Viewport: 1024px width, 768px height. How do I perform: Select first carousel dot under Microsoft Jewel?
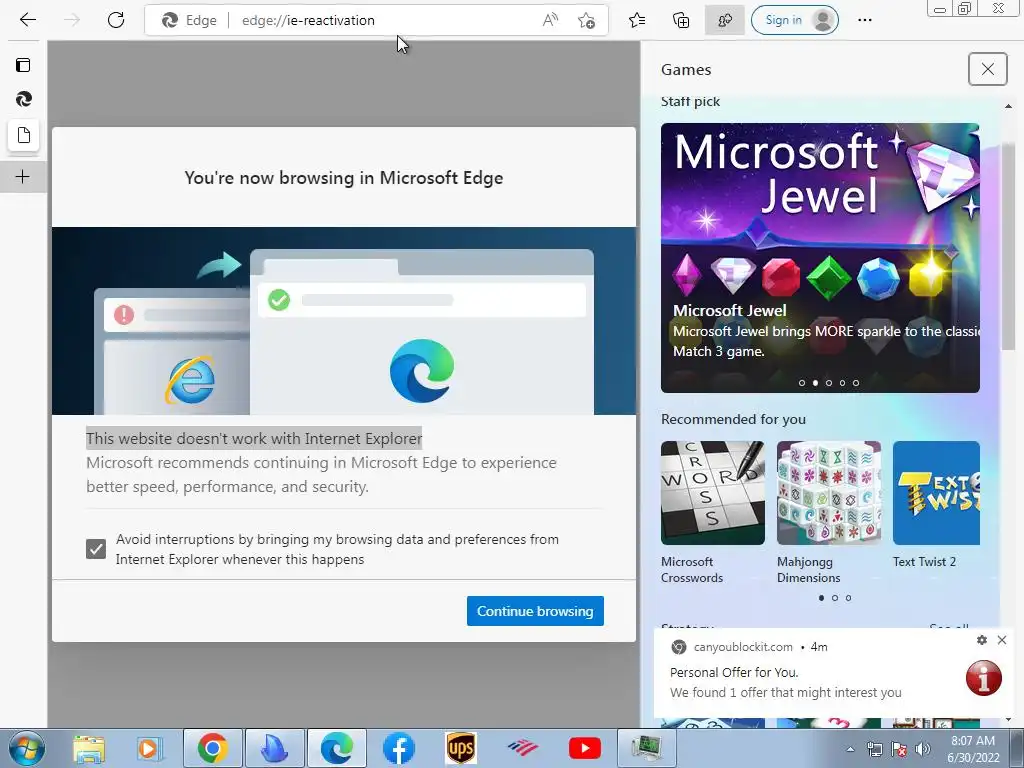[802, 383]
